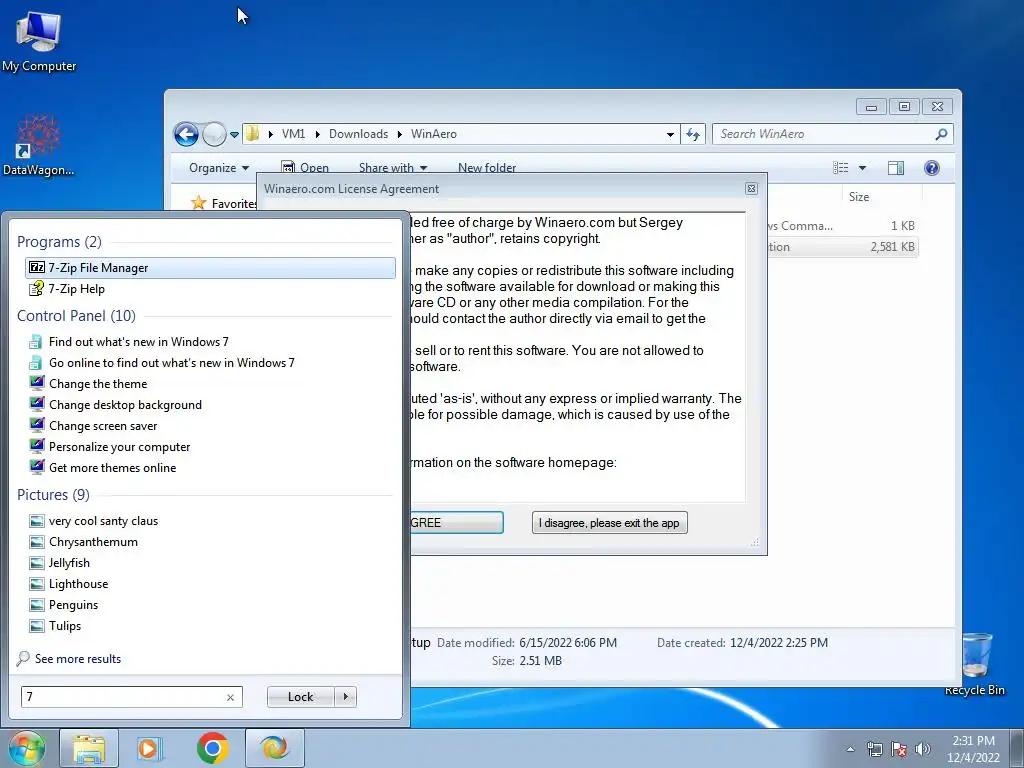Image resolution: width=1024 pixels, height=768 pixels.
Task: Click I disagree, please exit the app
Action: pos(609,522)
